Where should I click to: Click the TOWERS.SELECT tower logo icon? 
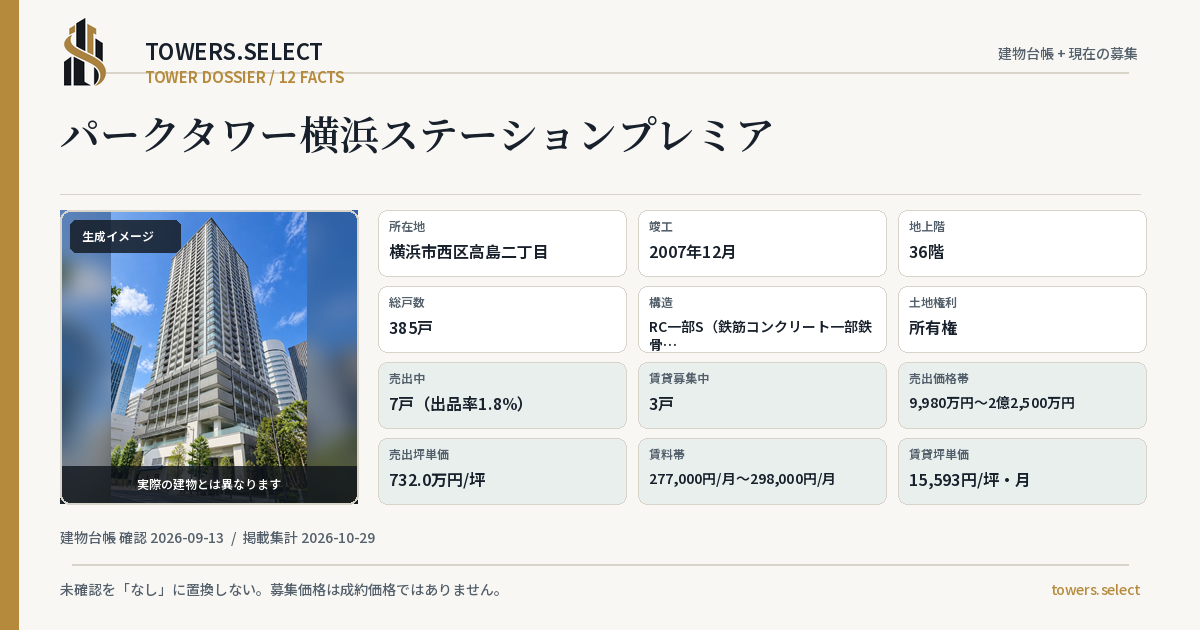pos(85,52)
